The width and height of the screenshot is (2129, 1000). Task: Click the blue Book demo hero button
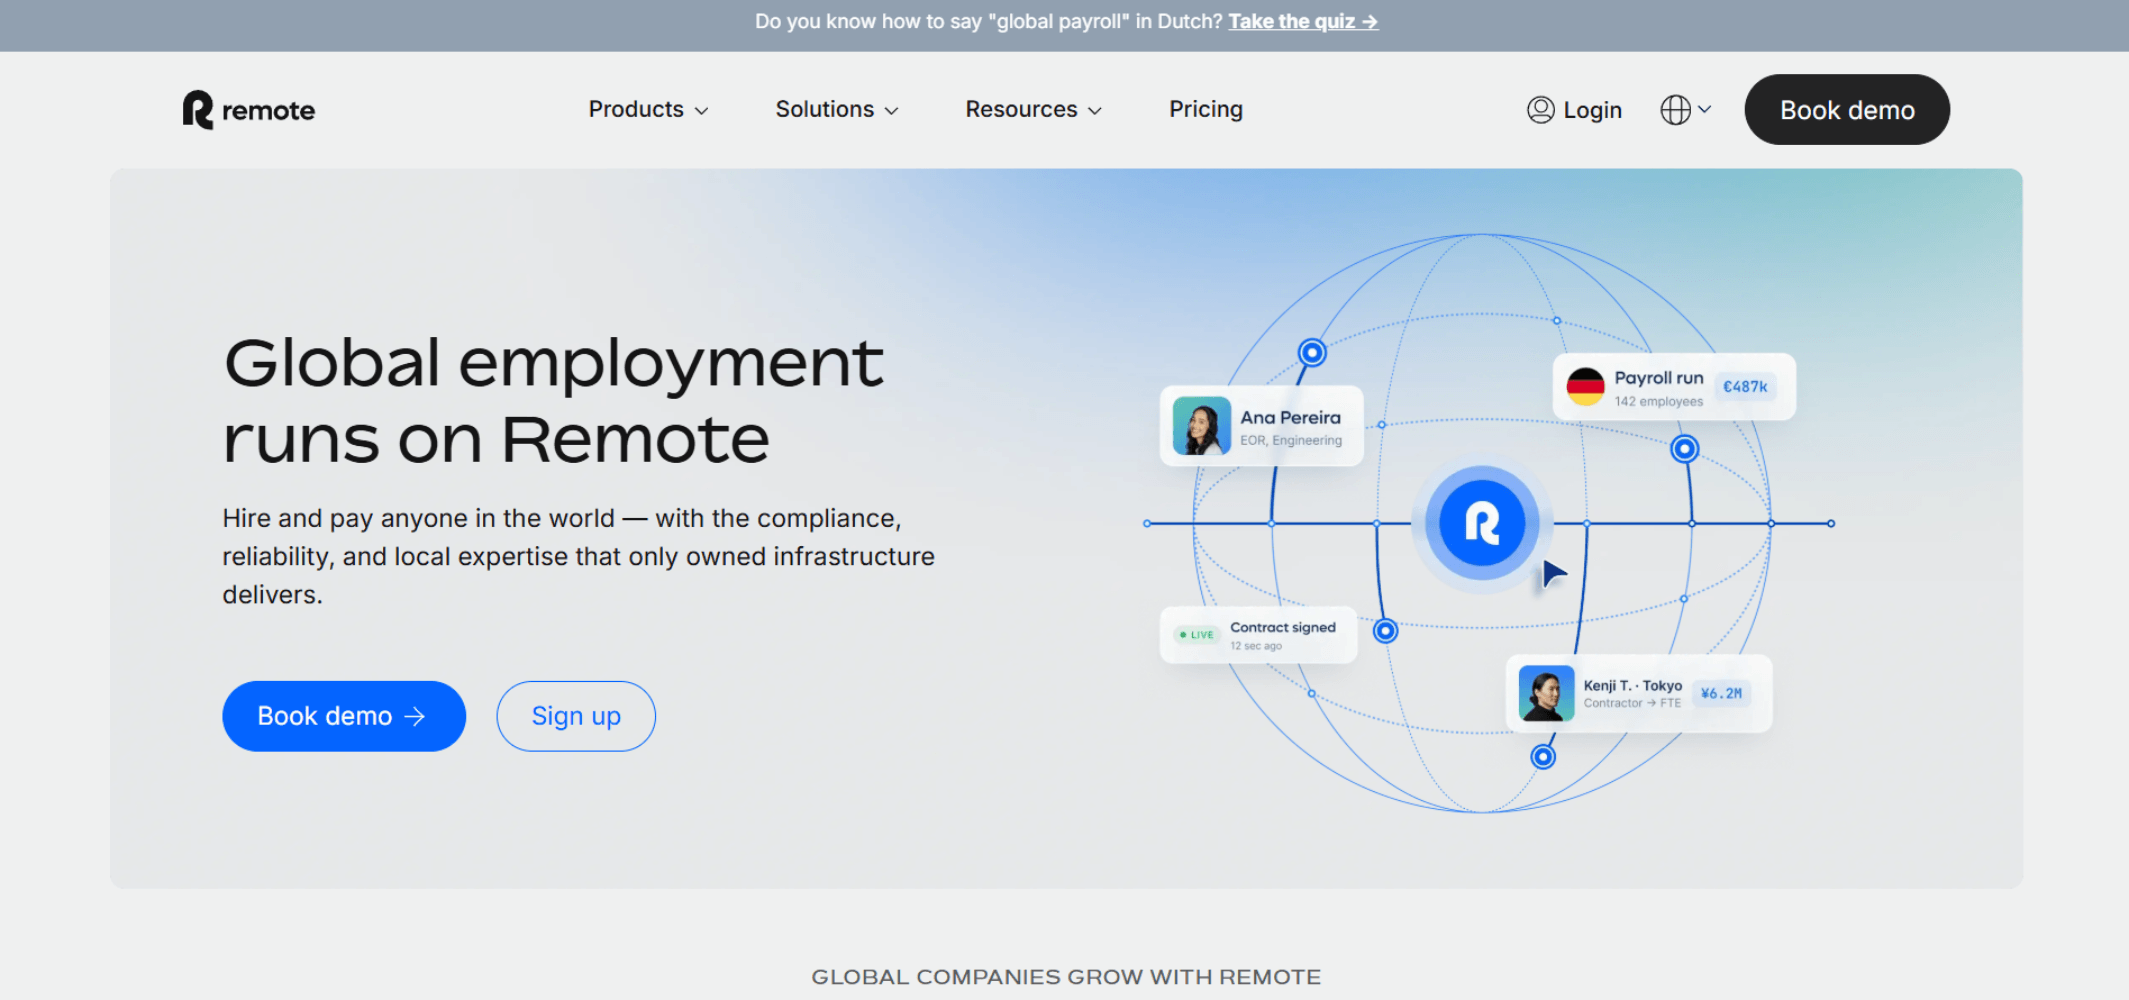pyautogui.click(x=344, y=716)
